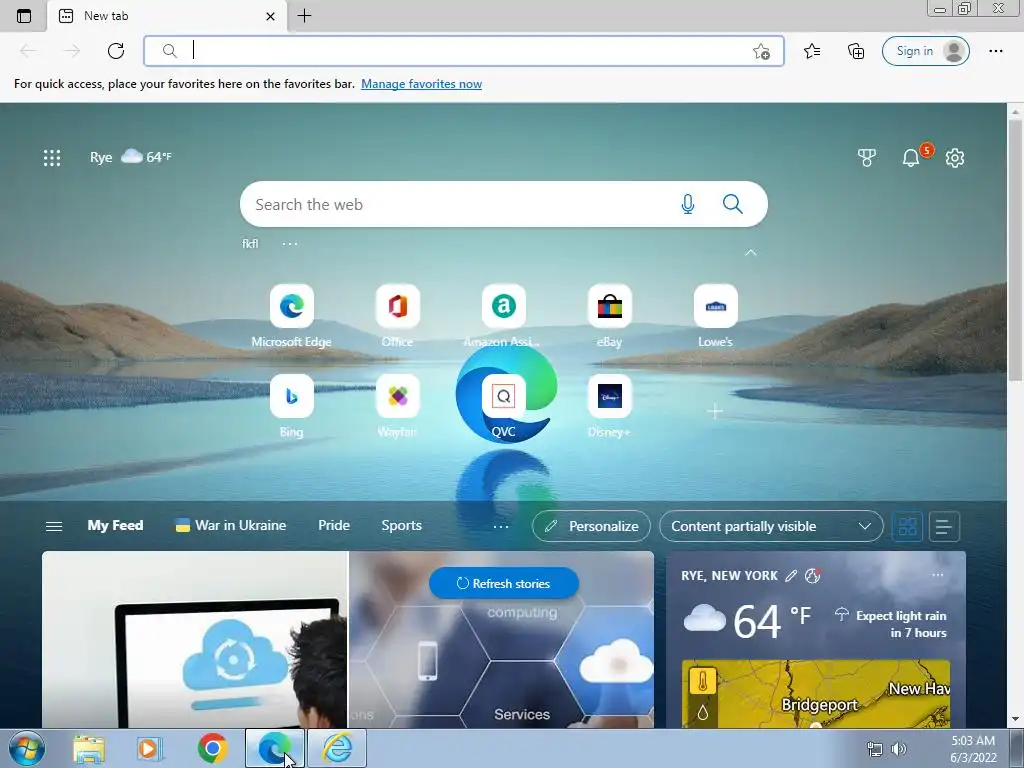The height and width of the screenshot is (768, 1024).
Task: Add this page to favorites star
Action: tap(761, 52)
